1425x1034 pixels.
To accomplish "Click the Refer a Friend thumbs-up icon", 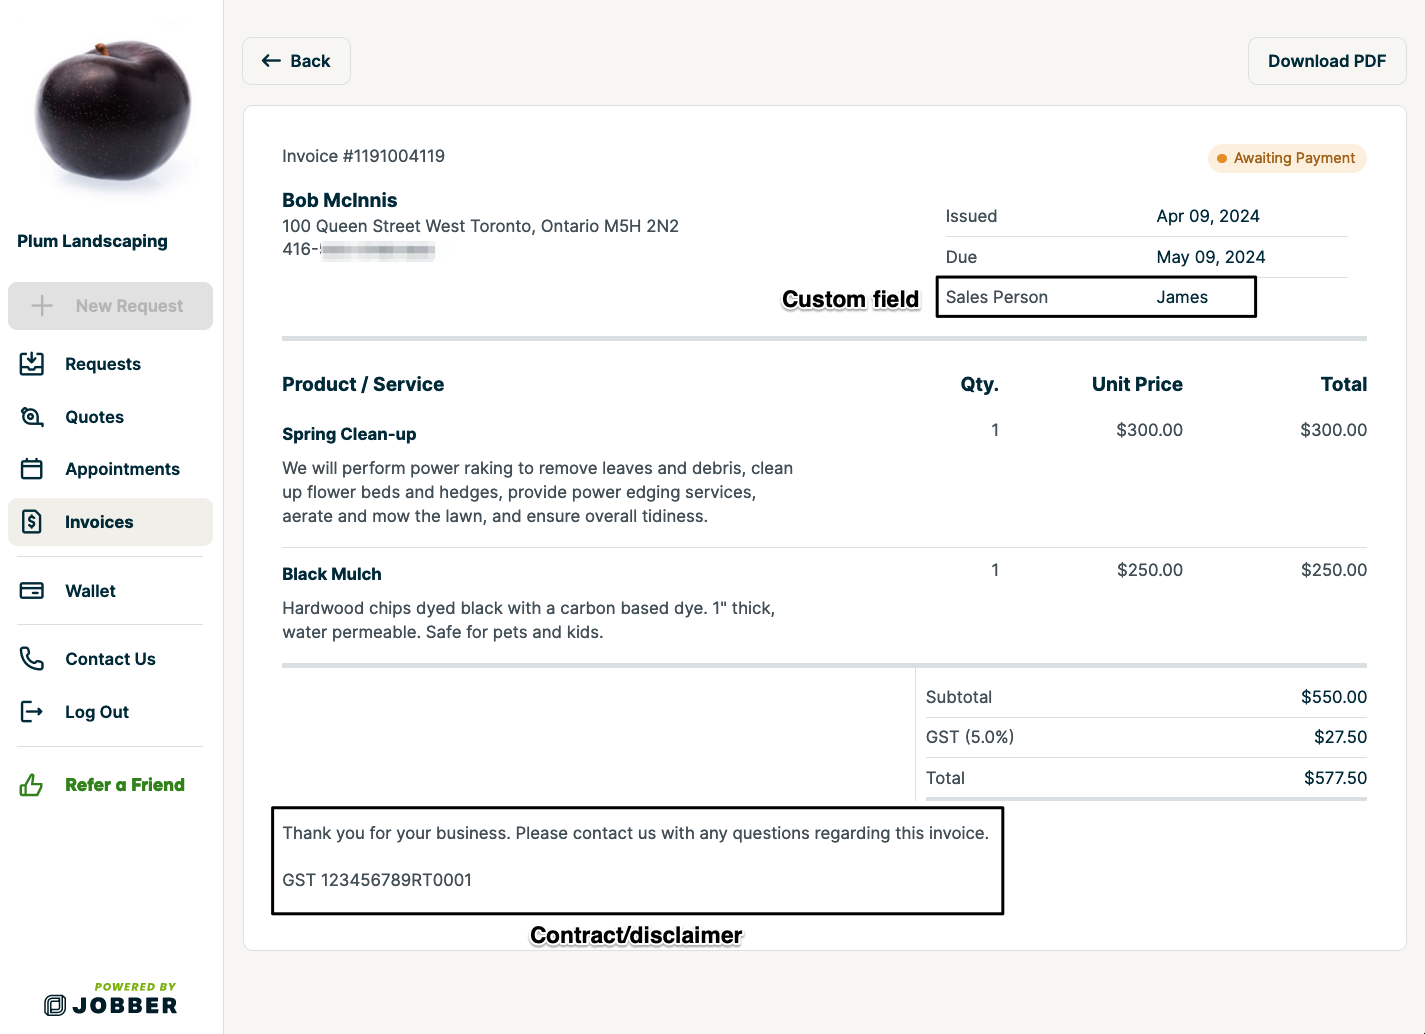I will (32, 785).
